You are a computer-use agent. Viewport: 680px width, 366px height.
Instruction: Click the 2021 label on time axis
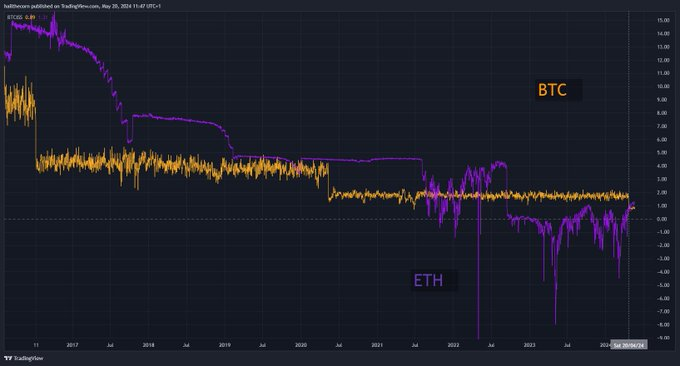tap(377, 345)
